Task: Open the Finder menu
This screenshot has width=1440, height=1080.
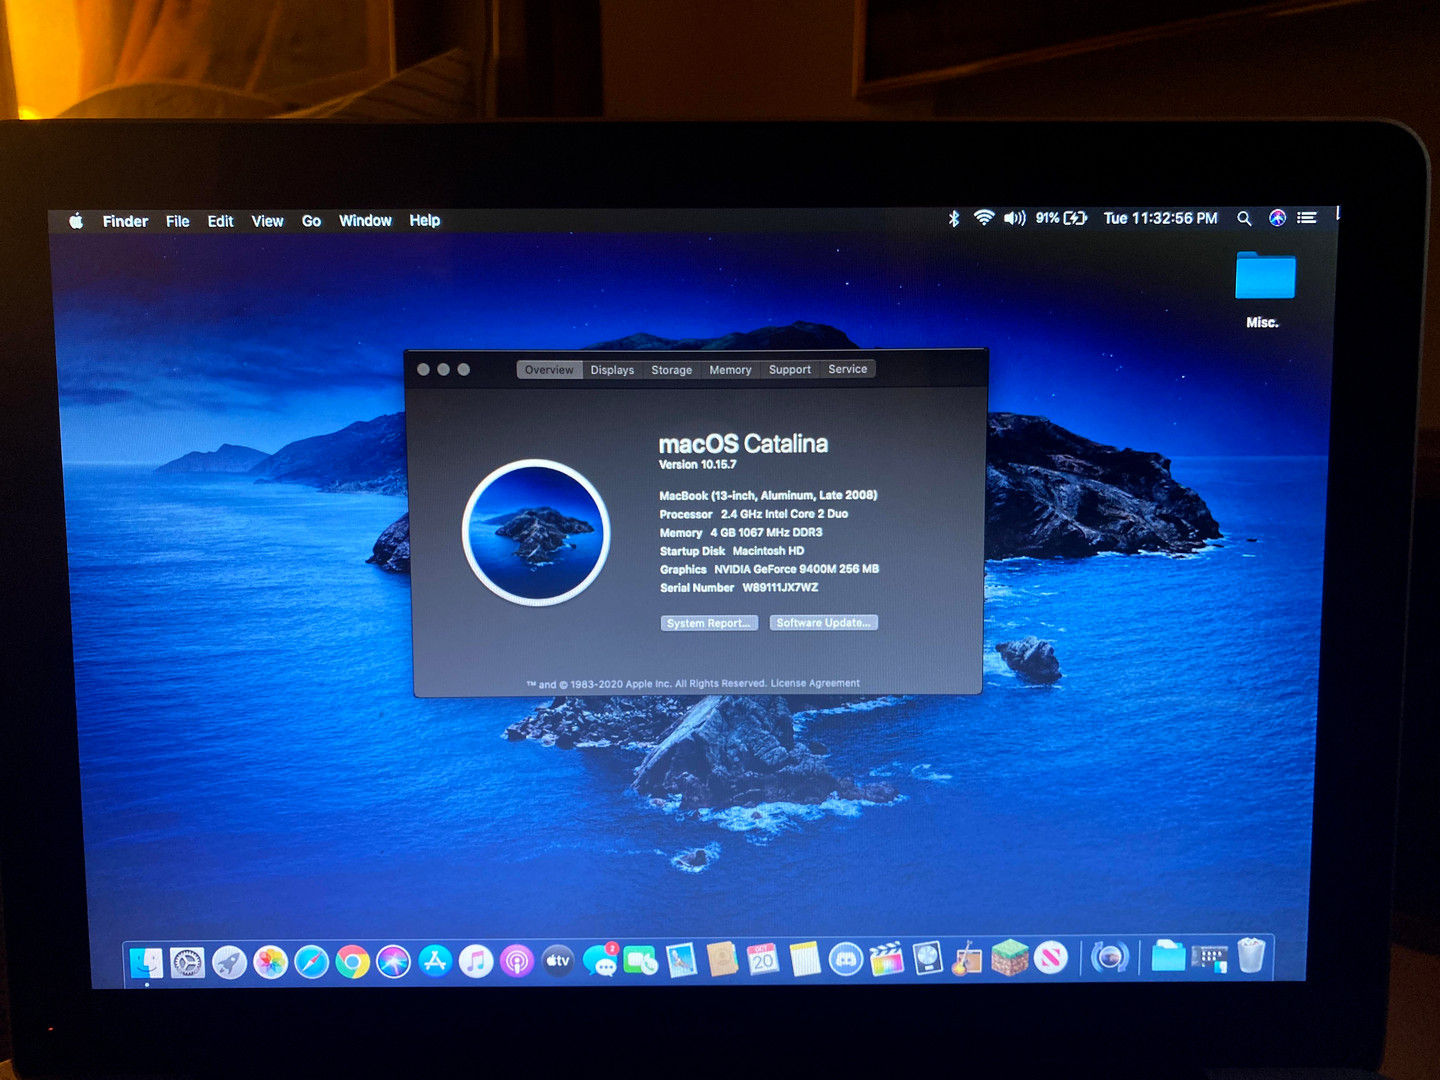Action: click(125, 221)
